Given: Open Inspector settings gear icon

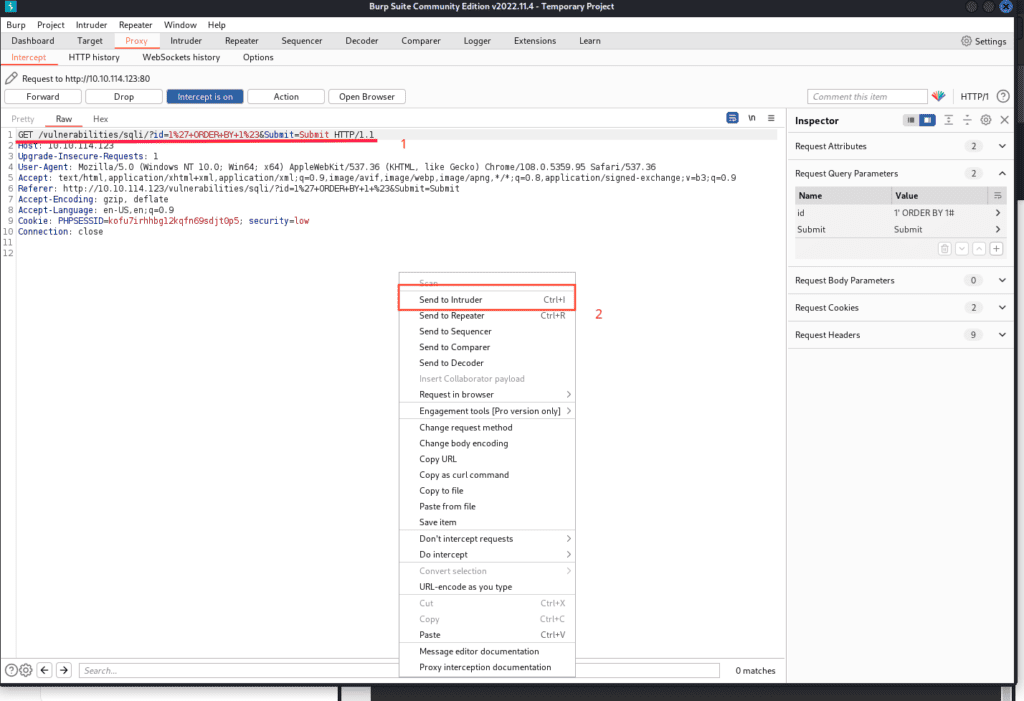Looking at the screenshot, I should (986, 120).
